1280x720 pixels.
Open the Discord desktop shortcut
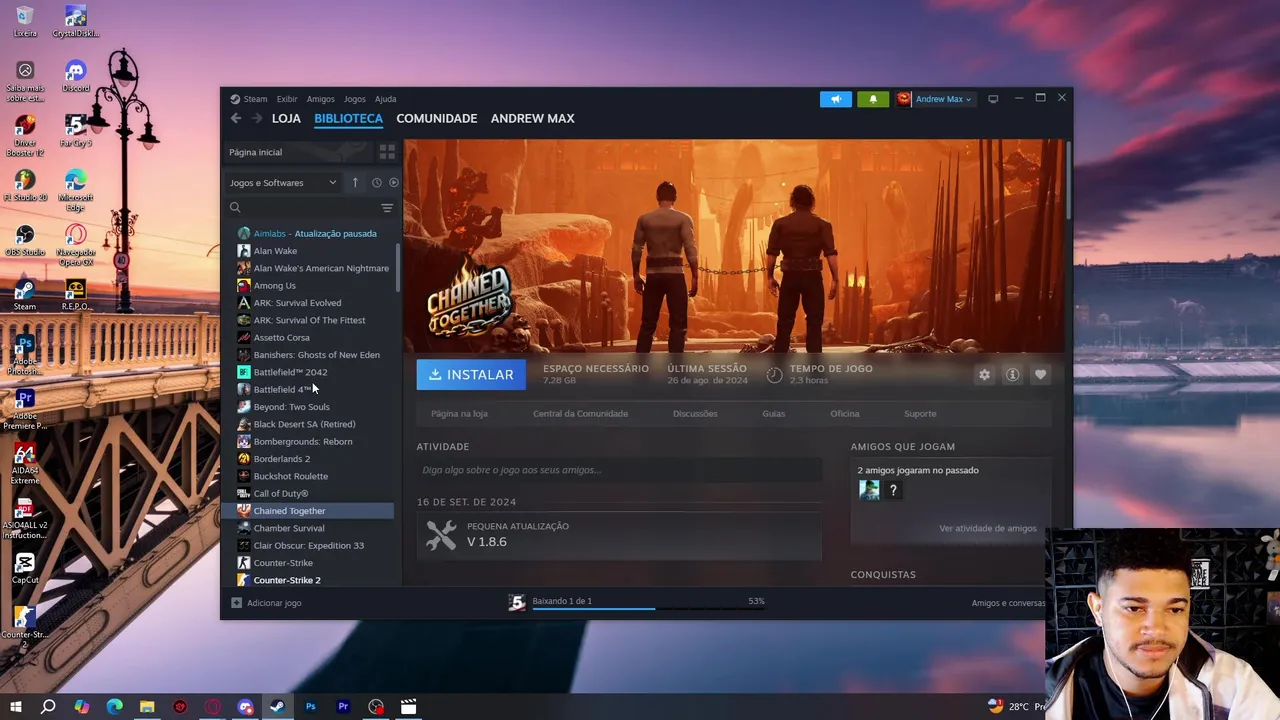pyautogui.click(x=75, y=77)
